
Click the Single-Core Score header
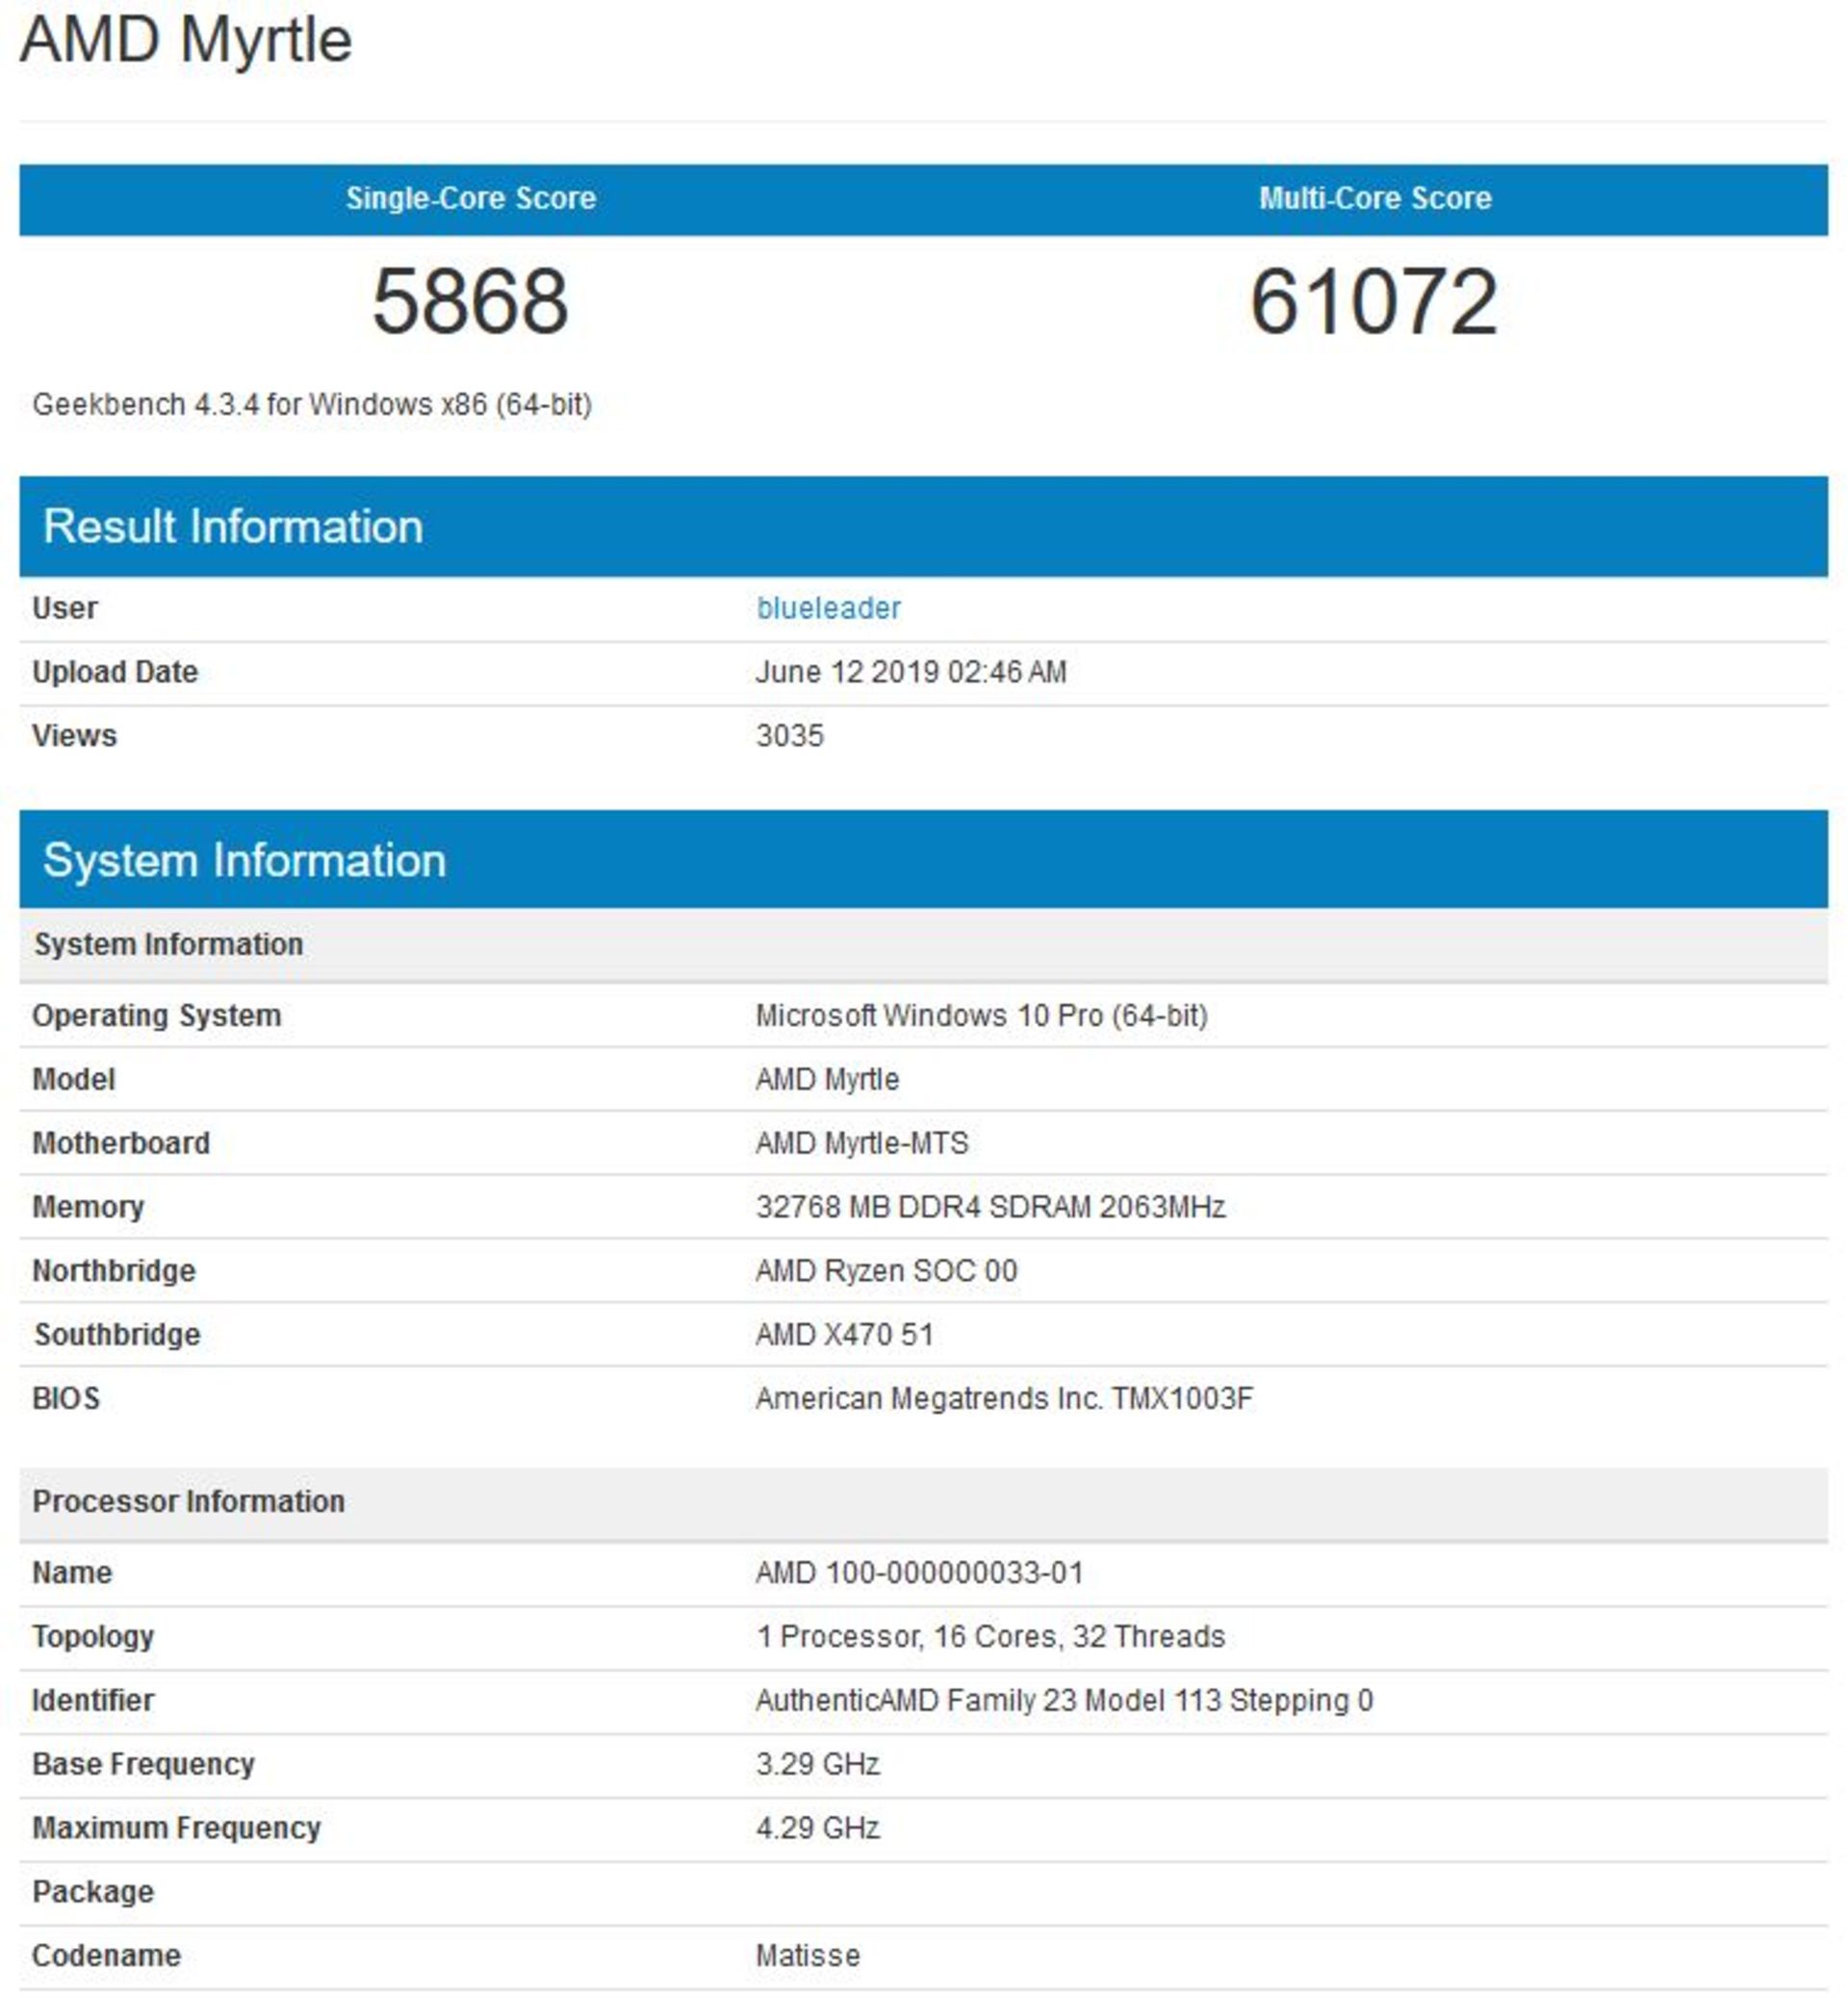[x=472, y=198]
